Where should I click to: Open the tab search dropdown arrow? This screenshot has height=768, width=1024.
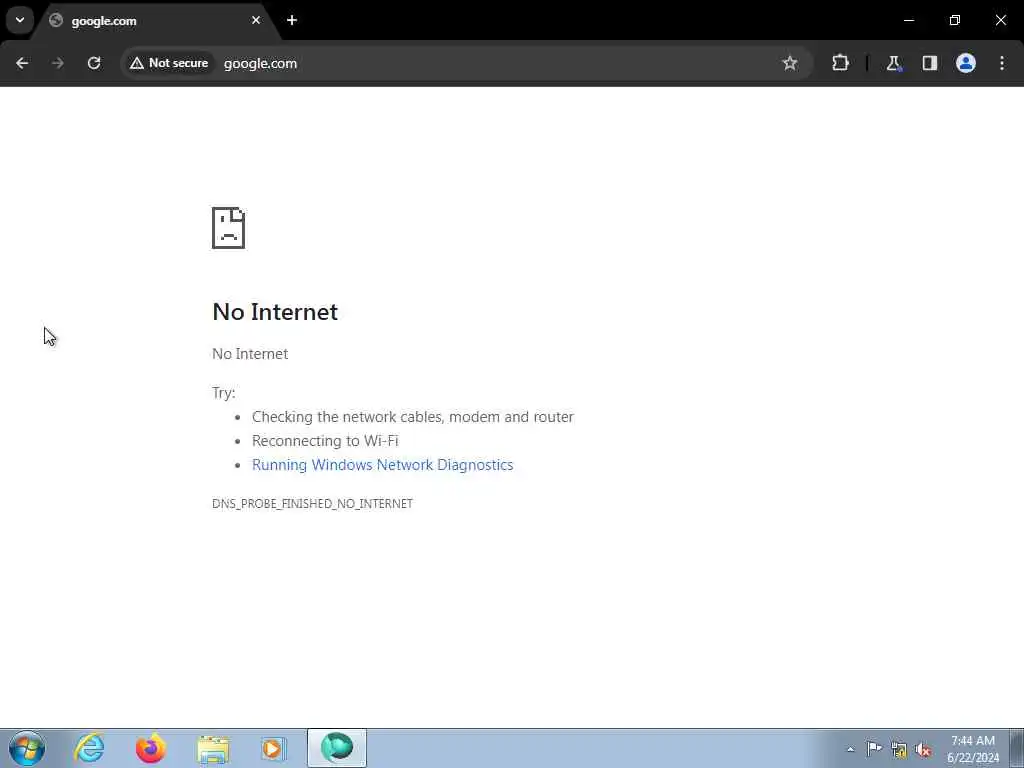(20, 20)
